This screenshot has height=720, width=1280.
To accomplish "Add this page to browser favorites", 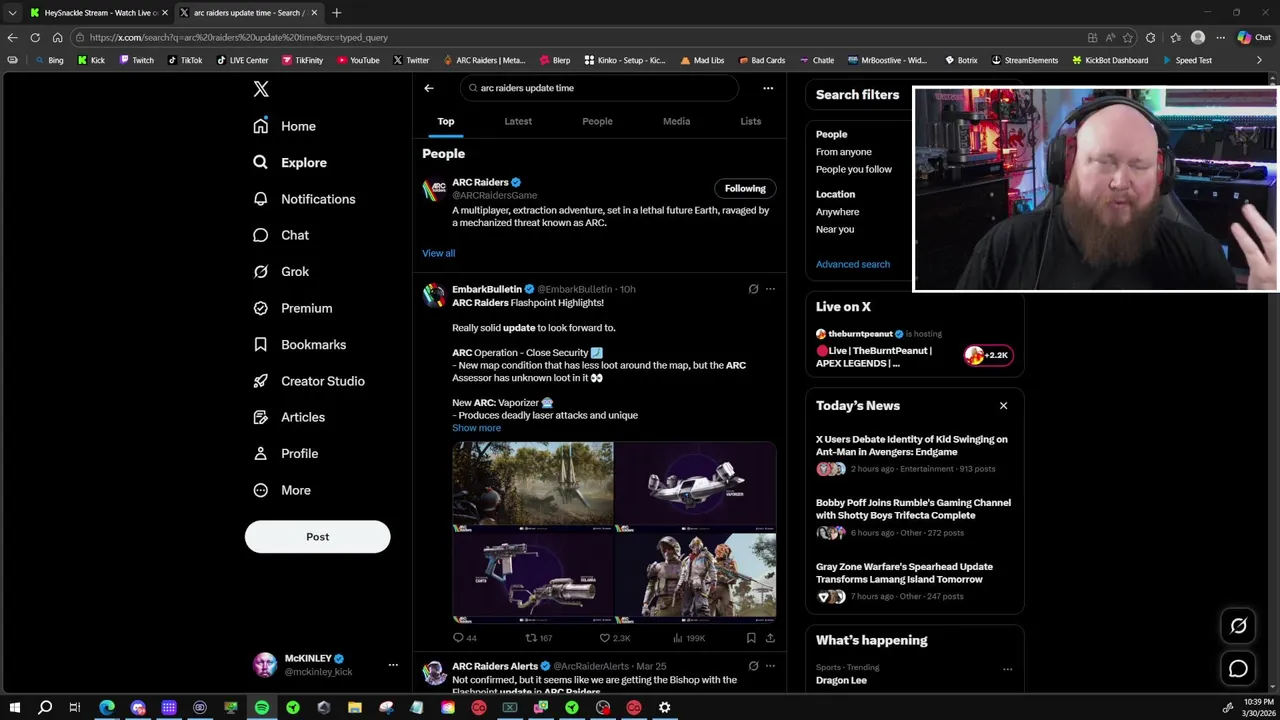I will click(1127, 37).
